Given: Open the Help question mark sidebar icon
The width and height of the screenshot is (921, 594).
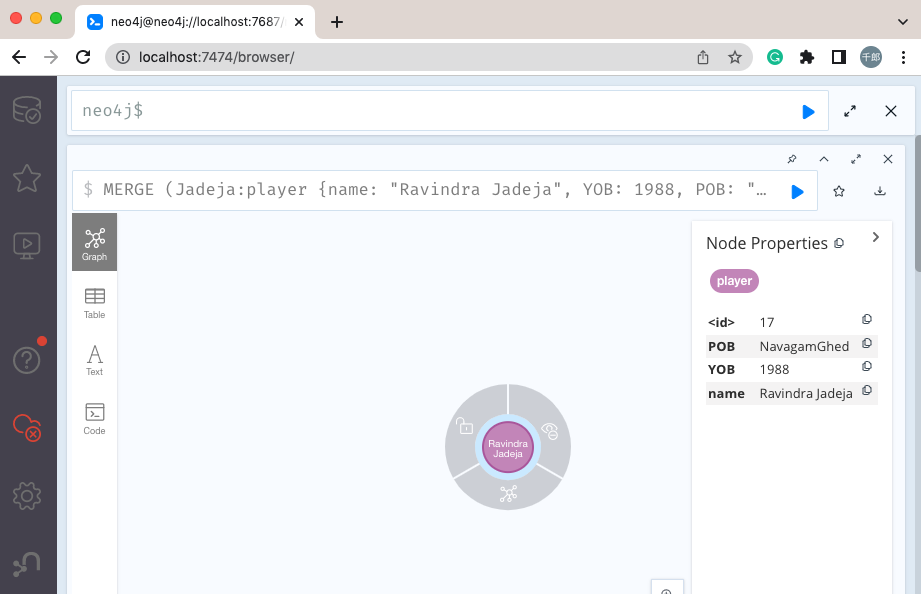Looking at the screenshot, I should [x=27, y=360].
